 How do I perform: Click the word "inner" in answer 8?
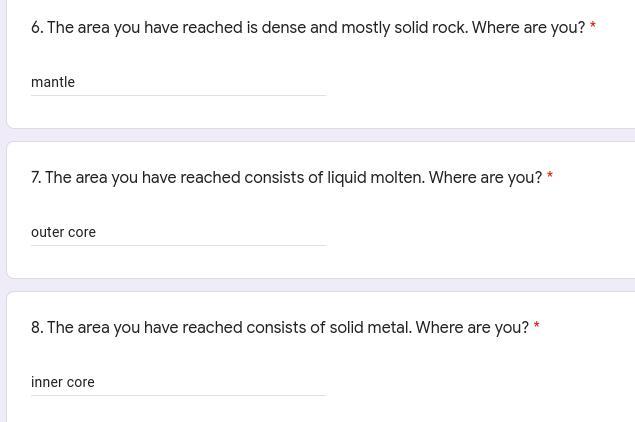46,382
